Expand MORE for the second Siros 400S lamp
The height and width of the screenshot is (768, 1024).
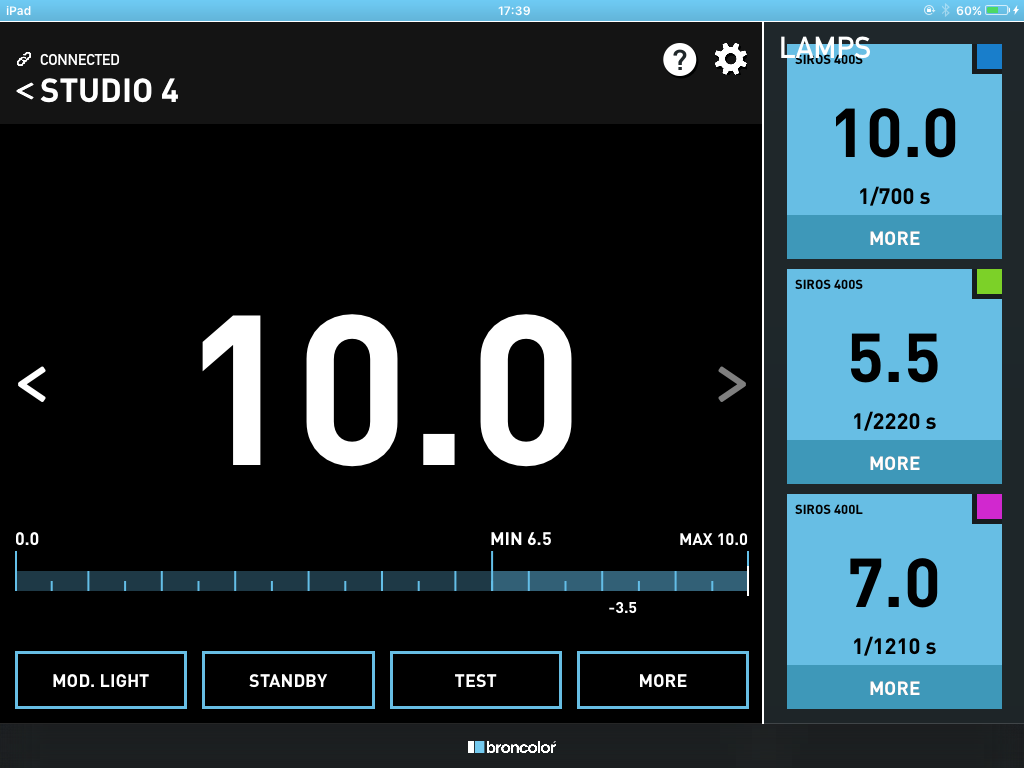tap(894, 463)
